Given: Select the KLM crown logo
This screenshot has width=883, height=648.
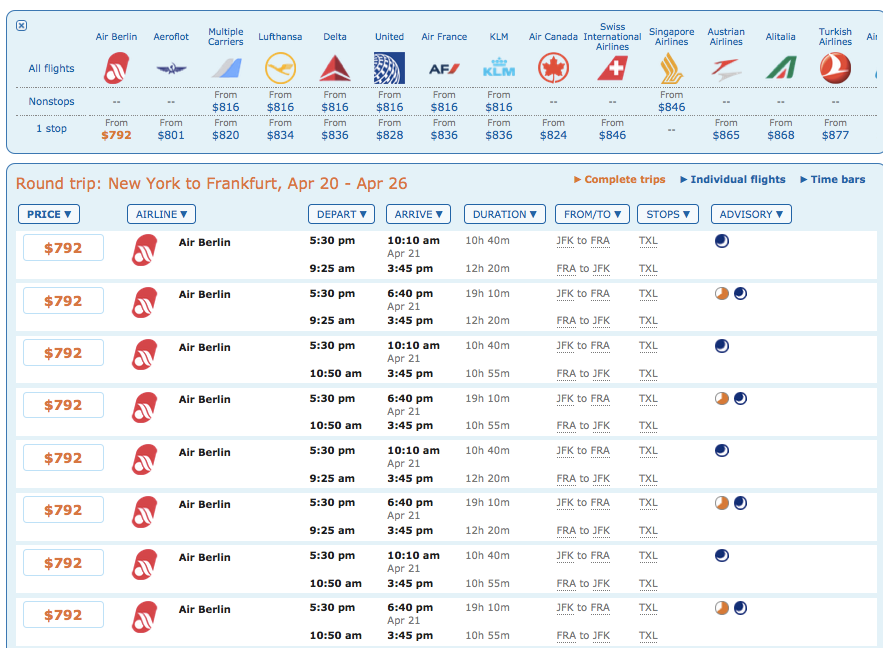Looking at the screenshot, I should tap(498, 68).
